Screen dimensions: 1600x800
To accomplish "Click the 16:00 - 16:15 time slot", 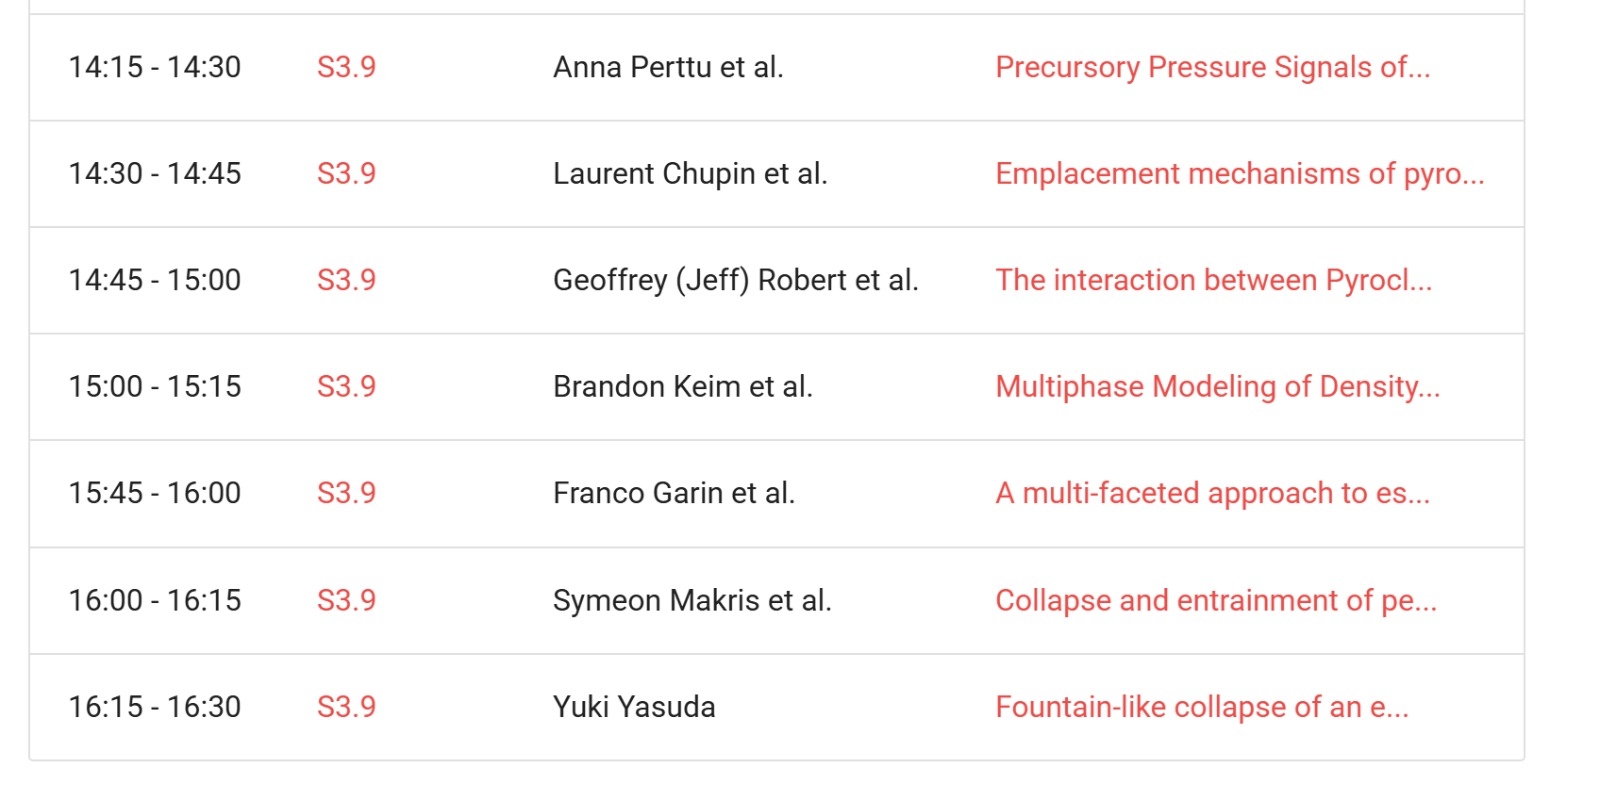I will tap(154, 600).
